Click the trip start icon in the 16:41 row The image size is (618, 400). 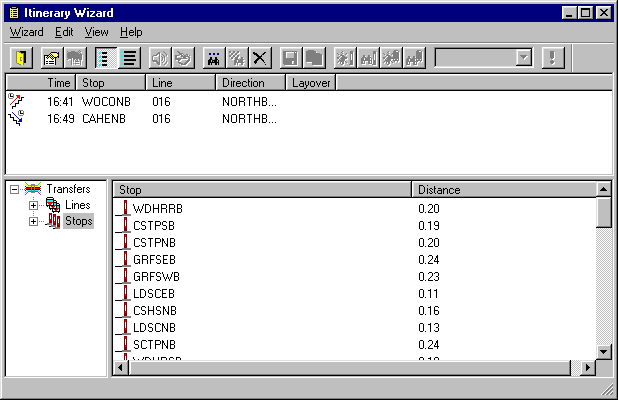16,100
